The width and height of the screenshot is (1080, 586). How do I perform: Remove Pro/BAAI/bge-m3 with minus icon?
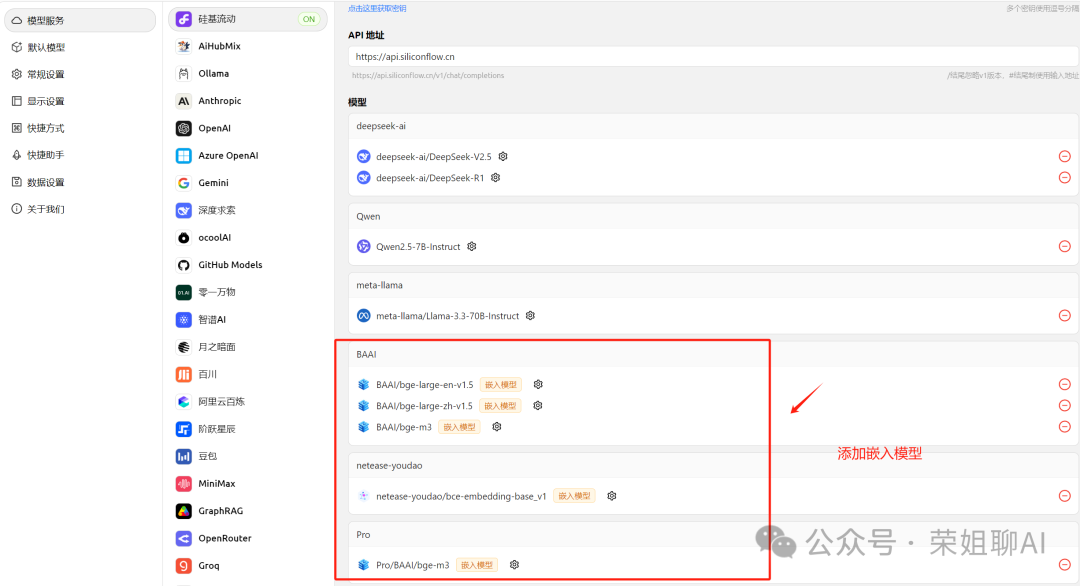tap(1064, 565)
